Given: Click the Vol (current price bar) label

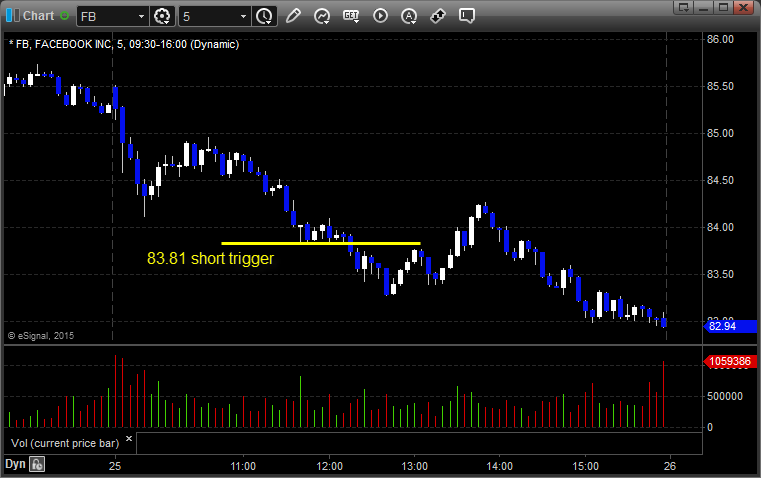Looking at the screenshot, I should coord(65,443).
